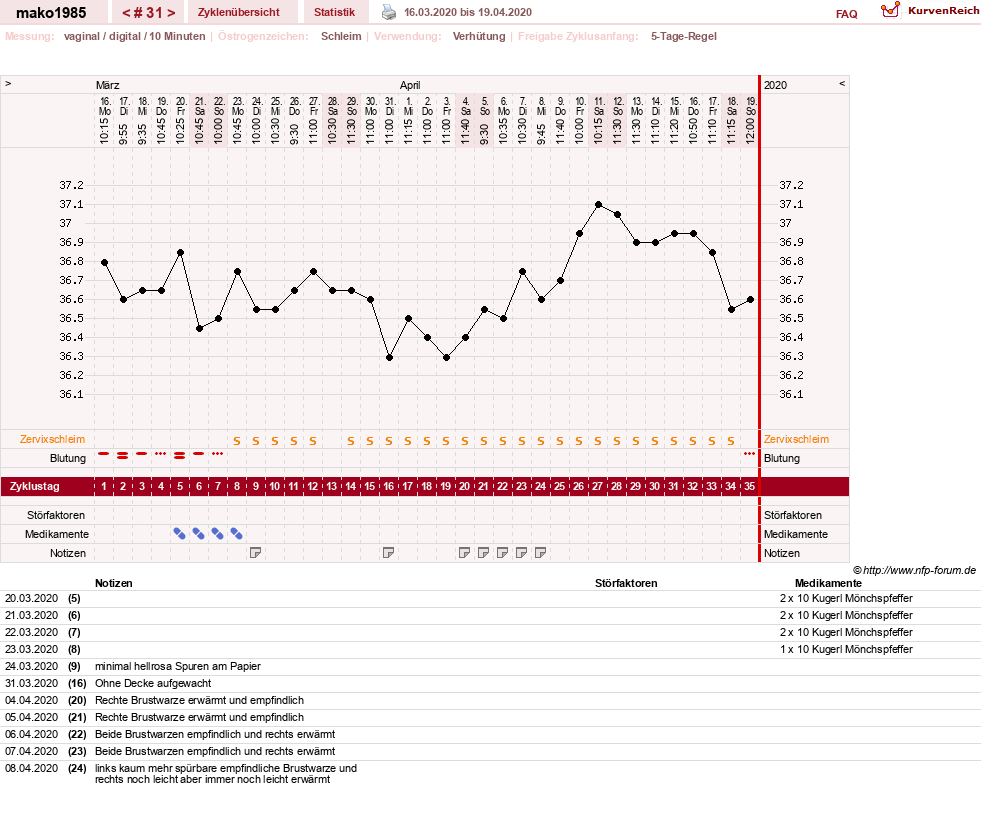This screenshot has height=836, width=981.
Task: Click the 5-Tage-Regel setting value
Action: [683, 36]
